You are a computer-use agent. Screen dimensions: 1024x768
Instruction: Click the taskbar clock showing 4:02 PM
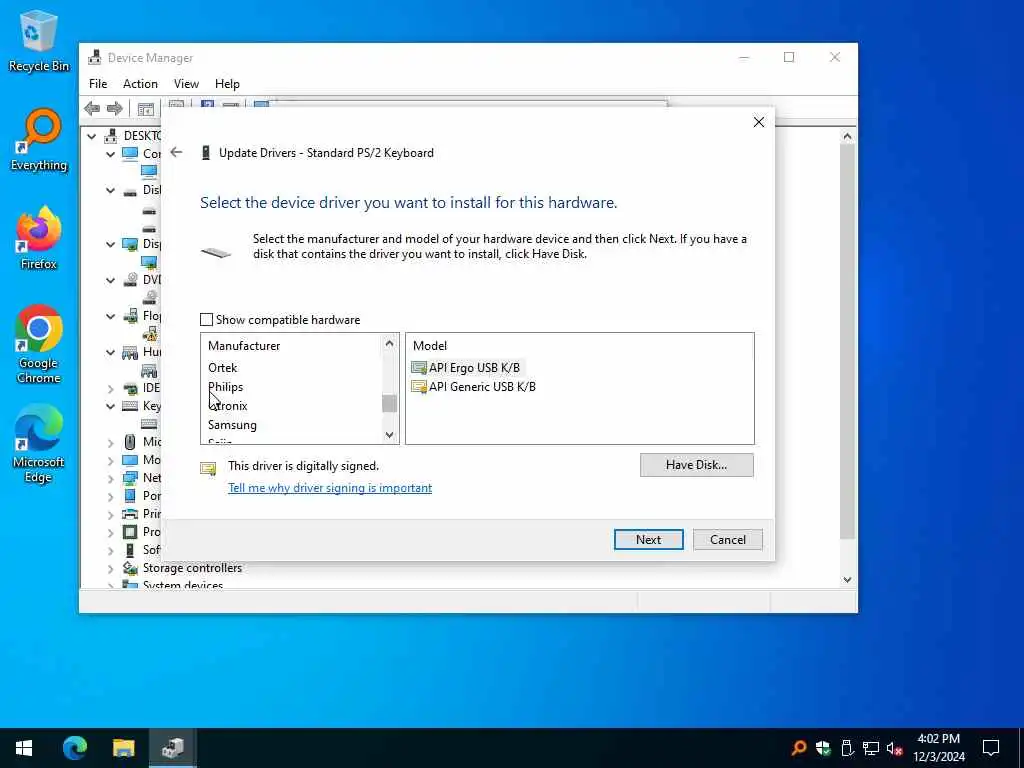point(938,748)
